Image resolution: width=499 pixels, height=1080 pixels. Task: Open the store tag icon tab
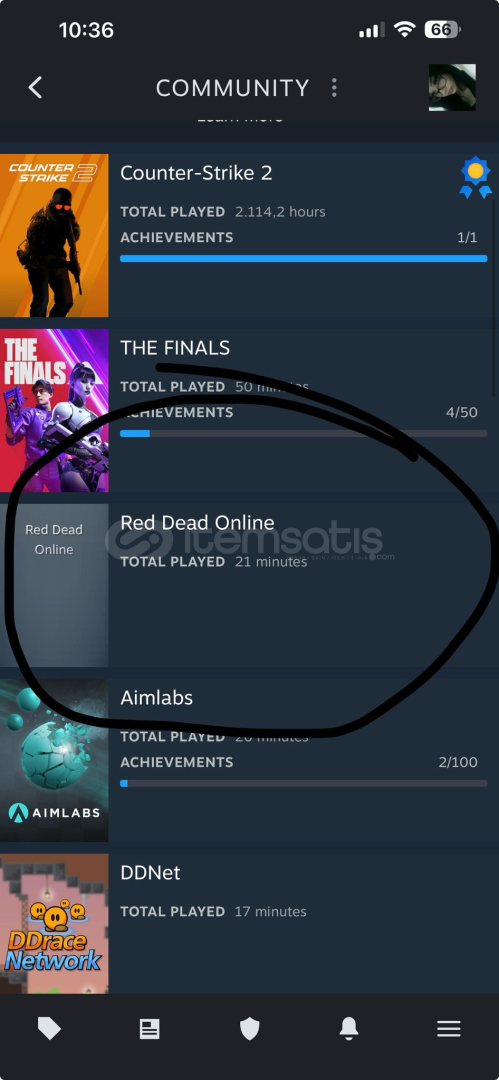pos(49,1029)
